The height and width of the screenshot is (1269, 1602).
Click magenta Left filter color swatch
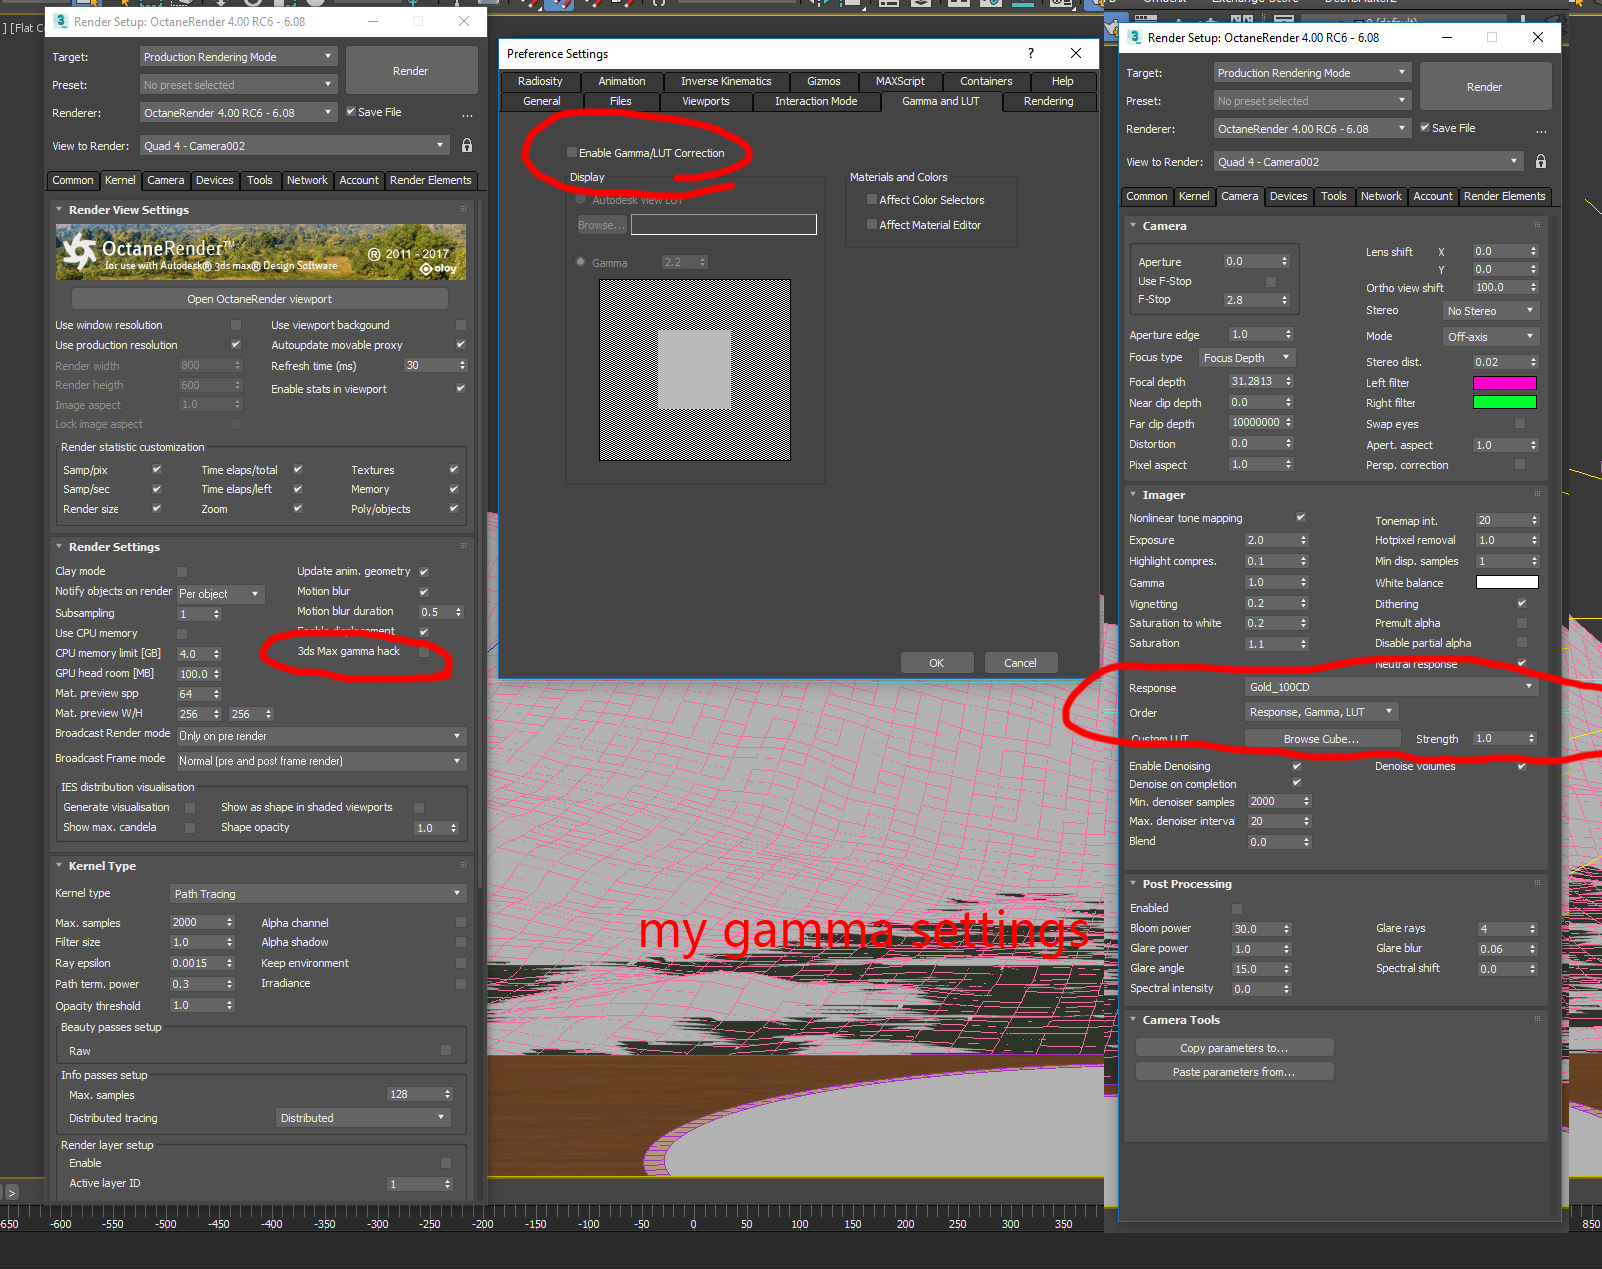1504,383
